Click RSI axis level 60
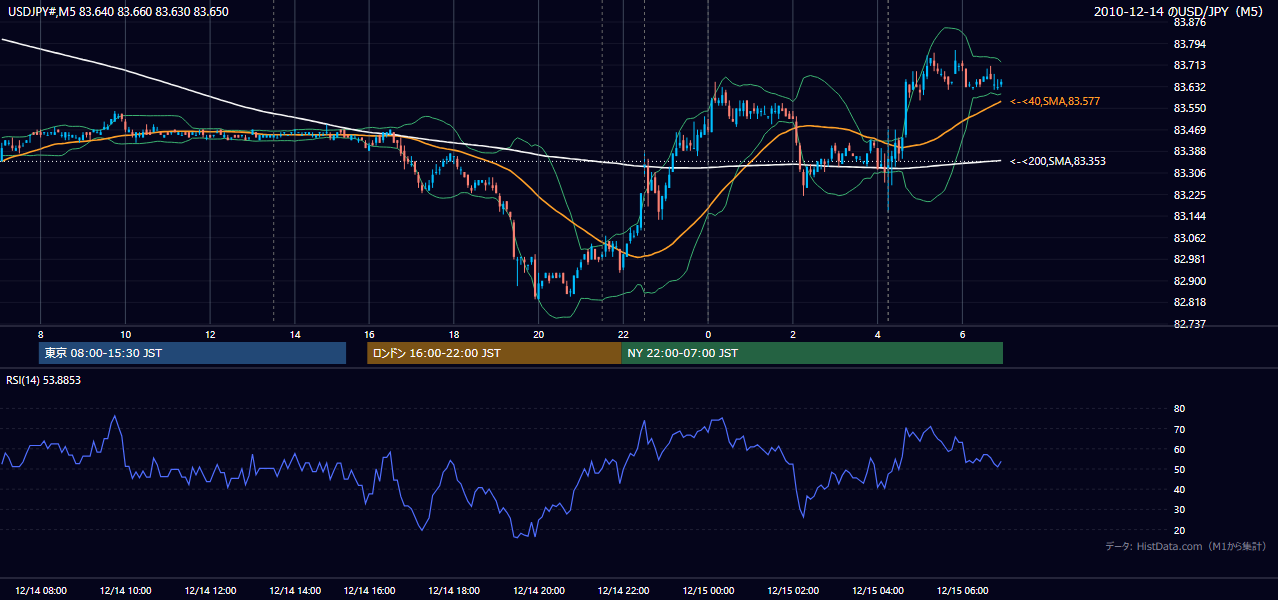The height and width of the screenshot is (600, 1278). (1179, 449)
